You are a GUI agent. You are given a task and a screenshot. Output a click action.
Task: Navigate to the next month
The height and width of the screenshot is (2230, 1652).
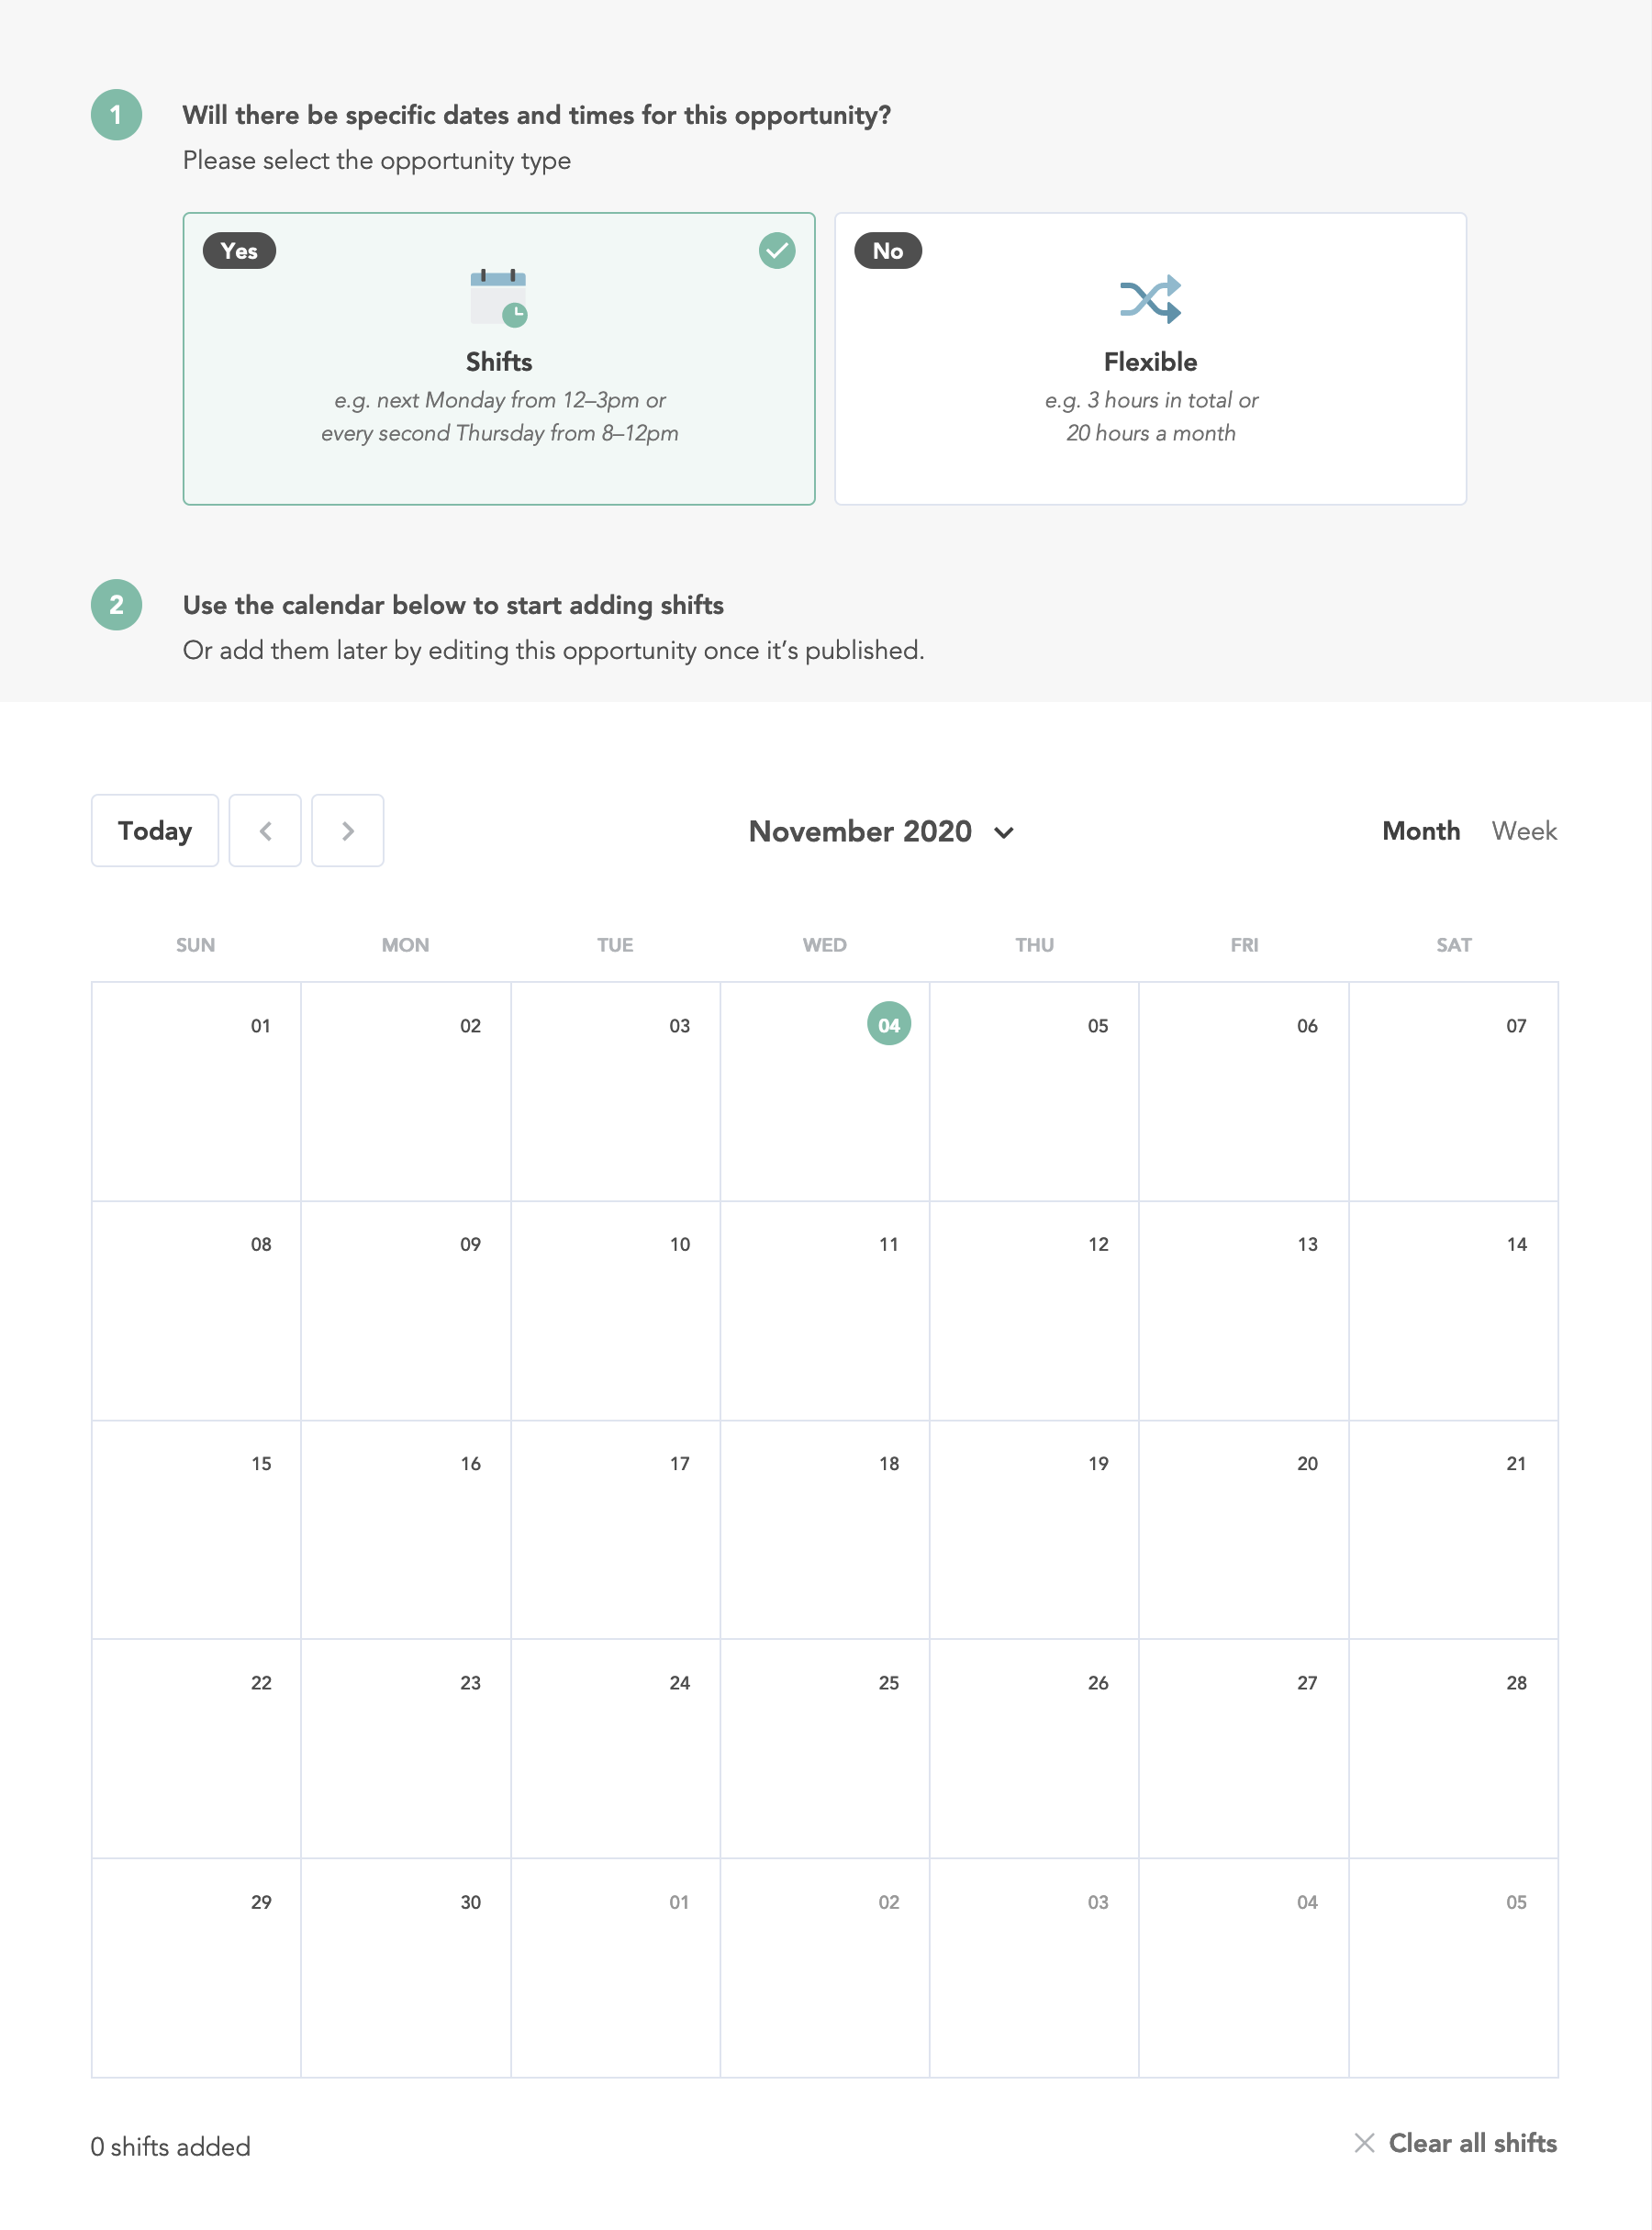(x=347, y=830)
